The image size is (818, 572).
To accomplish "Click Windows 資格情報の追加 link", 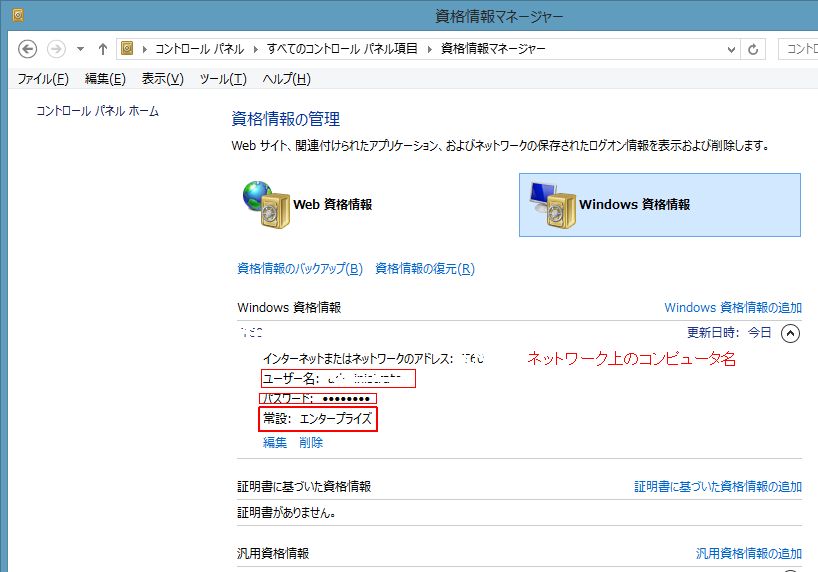I will tap(732, 308).
